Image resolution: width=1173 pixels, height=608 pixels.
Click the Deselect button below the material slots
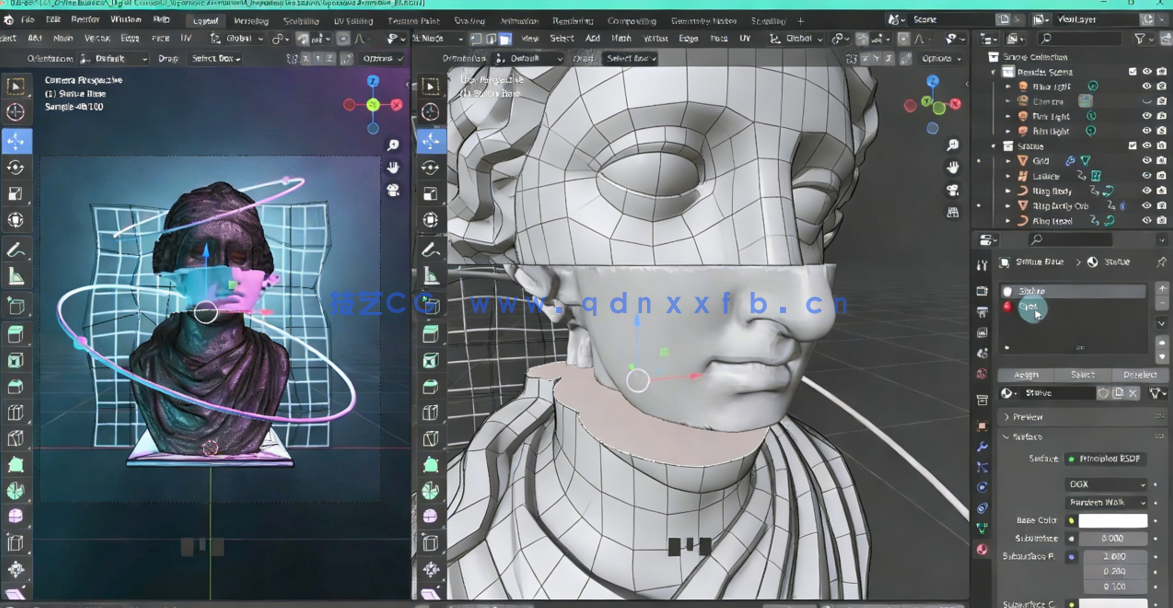[x=1140, y=374]
